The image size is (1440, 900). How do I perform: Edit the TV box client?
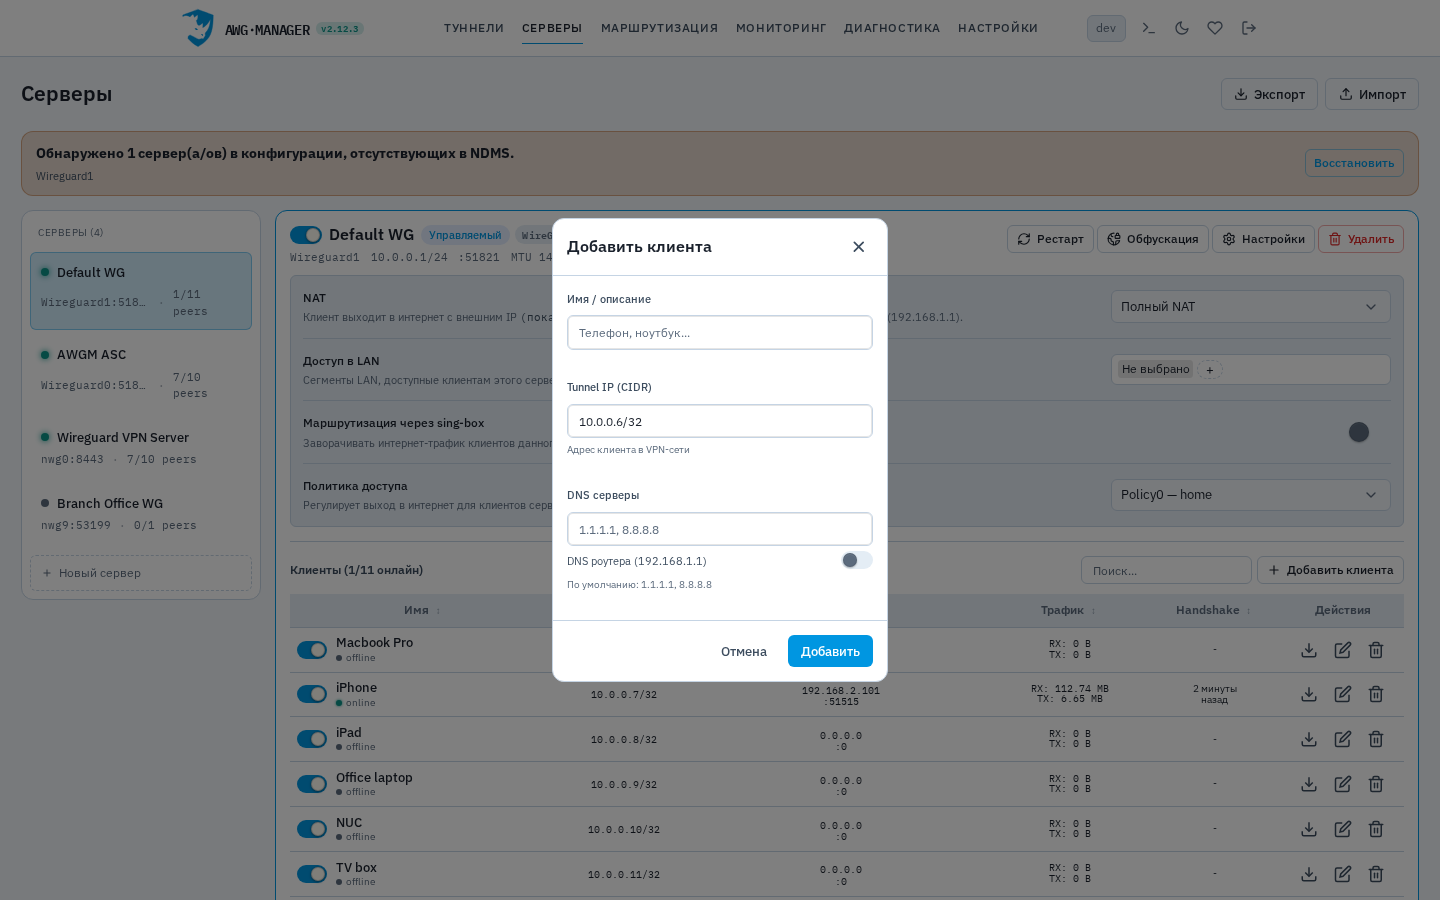coord(1343,874)
